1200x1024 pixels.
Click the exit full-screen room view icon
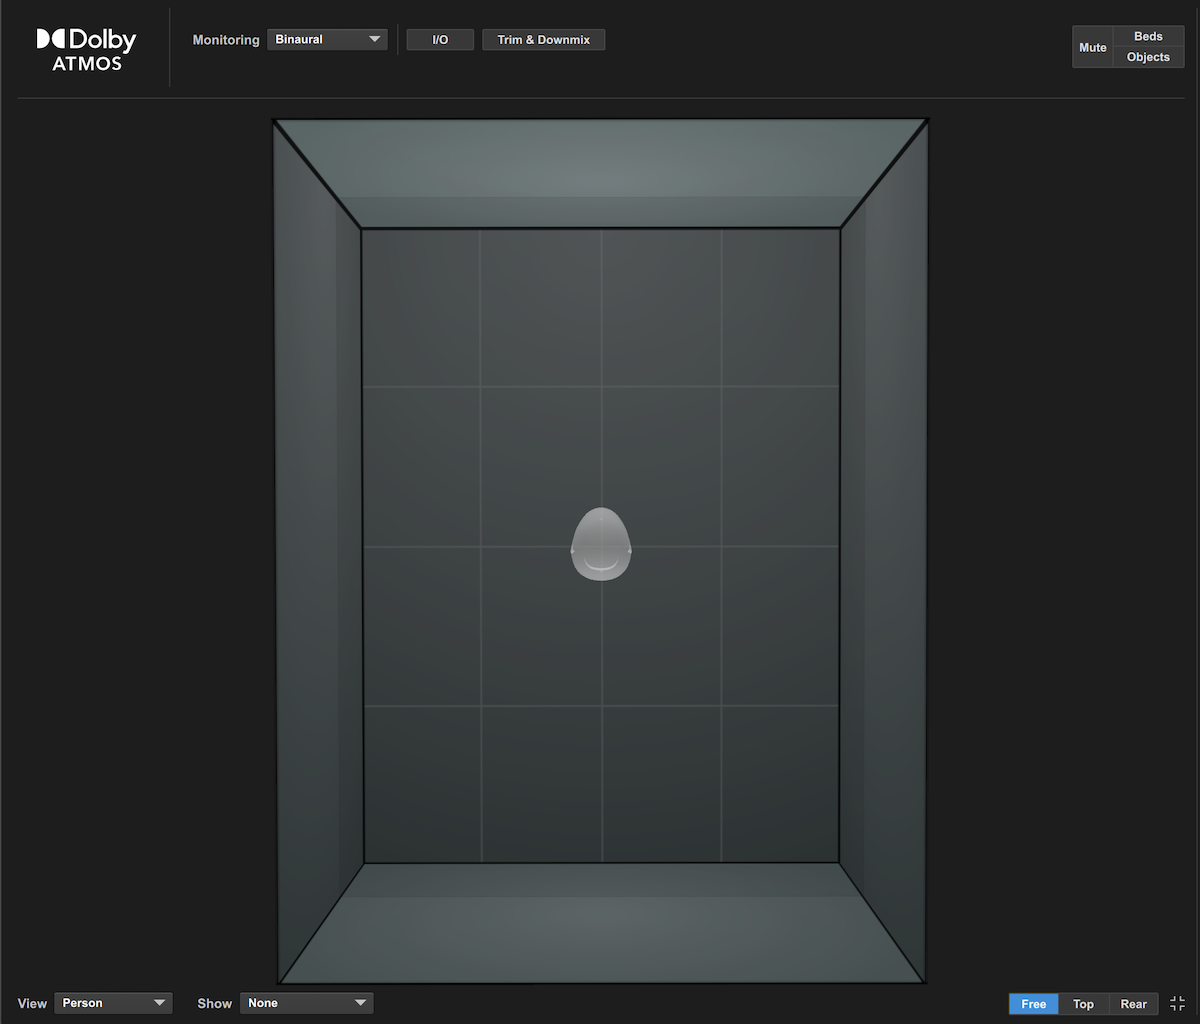click(x=1177, y=1003)
